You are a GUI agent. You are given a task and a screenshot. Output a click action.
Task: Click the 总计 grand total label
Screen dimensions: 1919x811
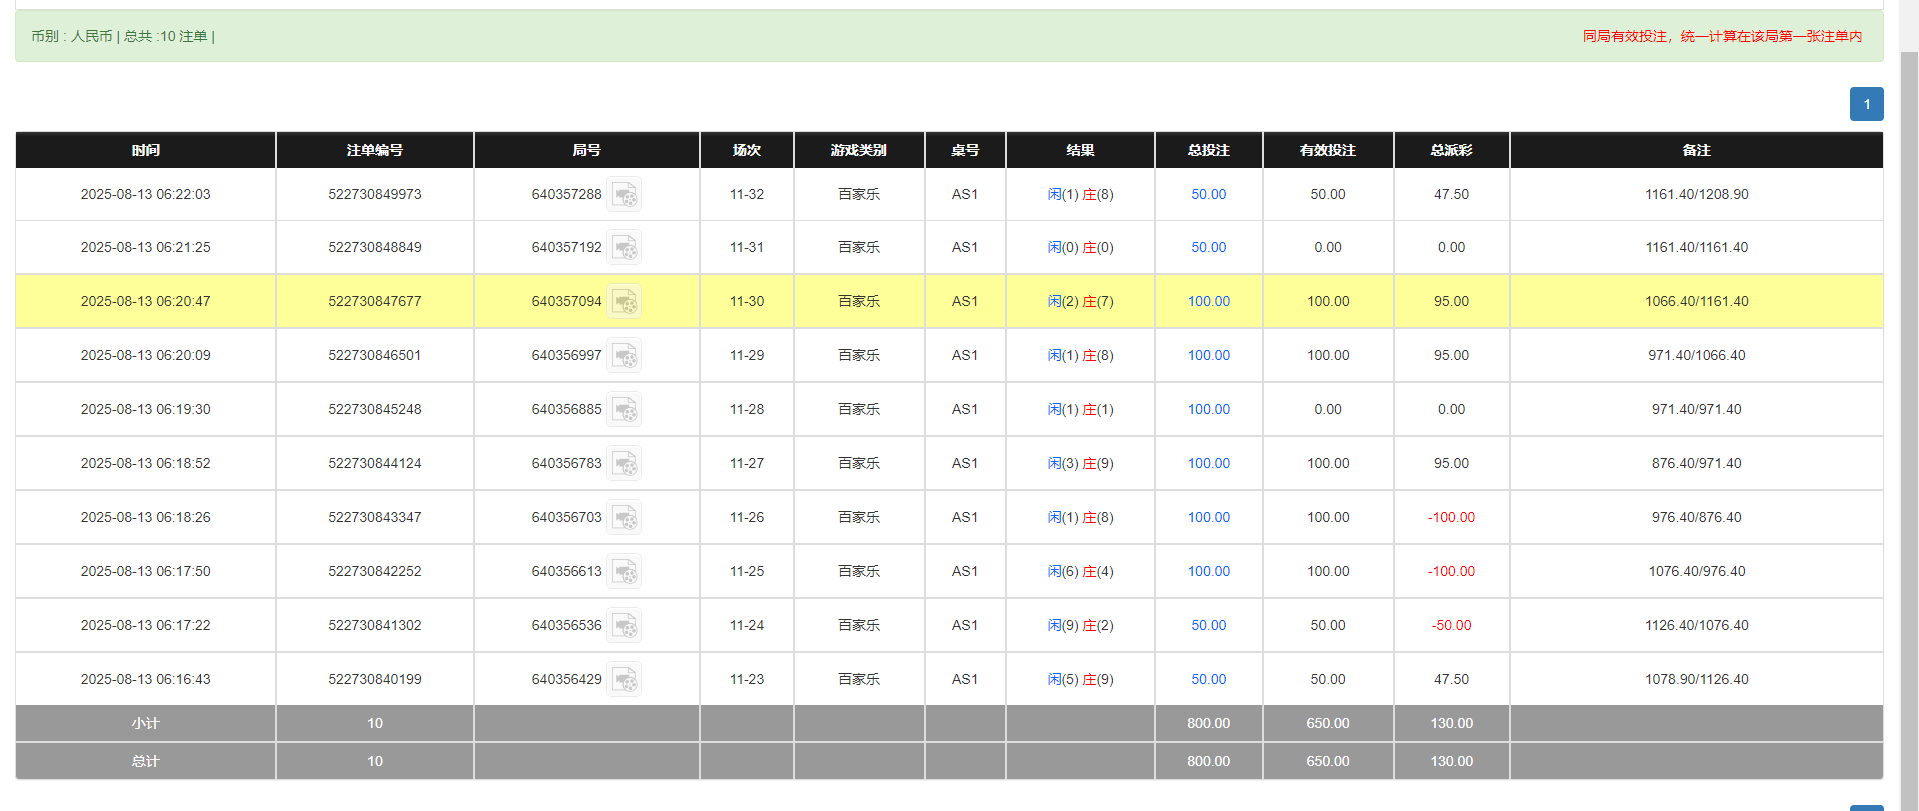pos(146,761)
